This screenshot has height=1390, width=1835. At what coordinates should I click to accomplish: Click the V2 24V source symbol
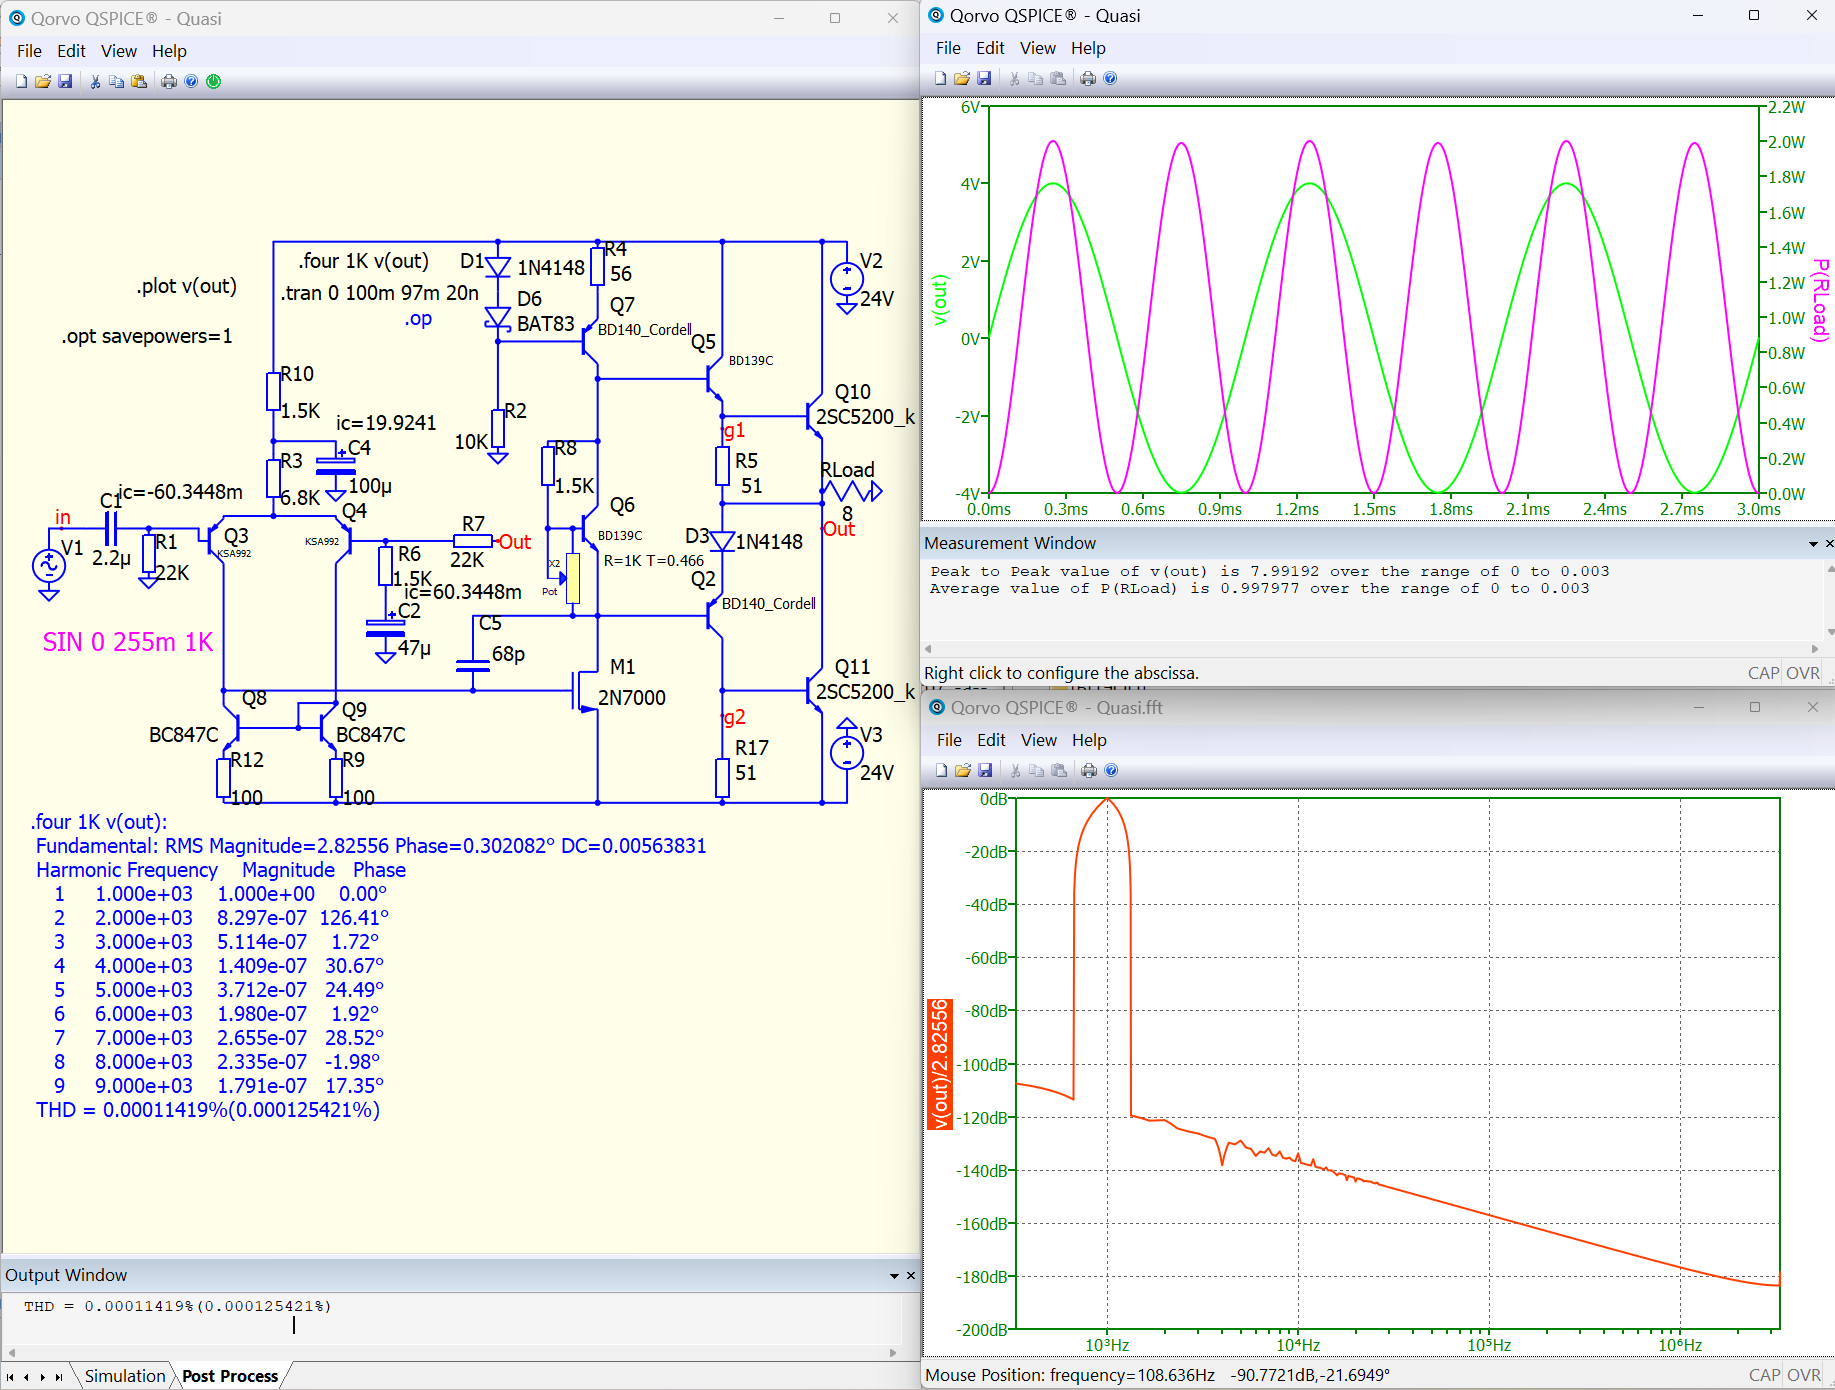click(847, 279)
